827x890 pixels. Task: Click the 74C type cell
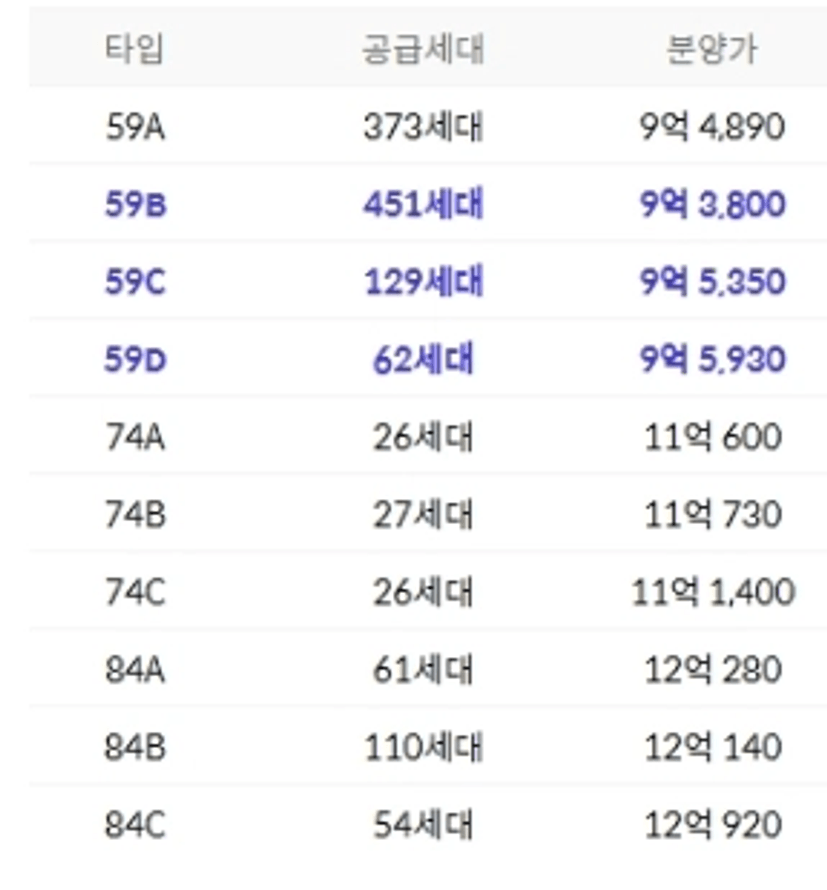point(135,593)
